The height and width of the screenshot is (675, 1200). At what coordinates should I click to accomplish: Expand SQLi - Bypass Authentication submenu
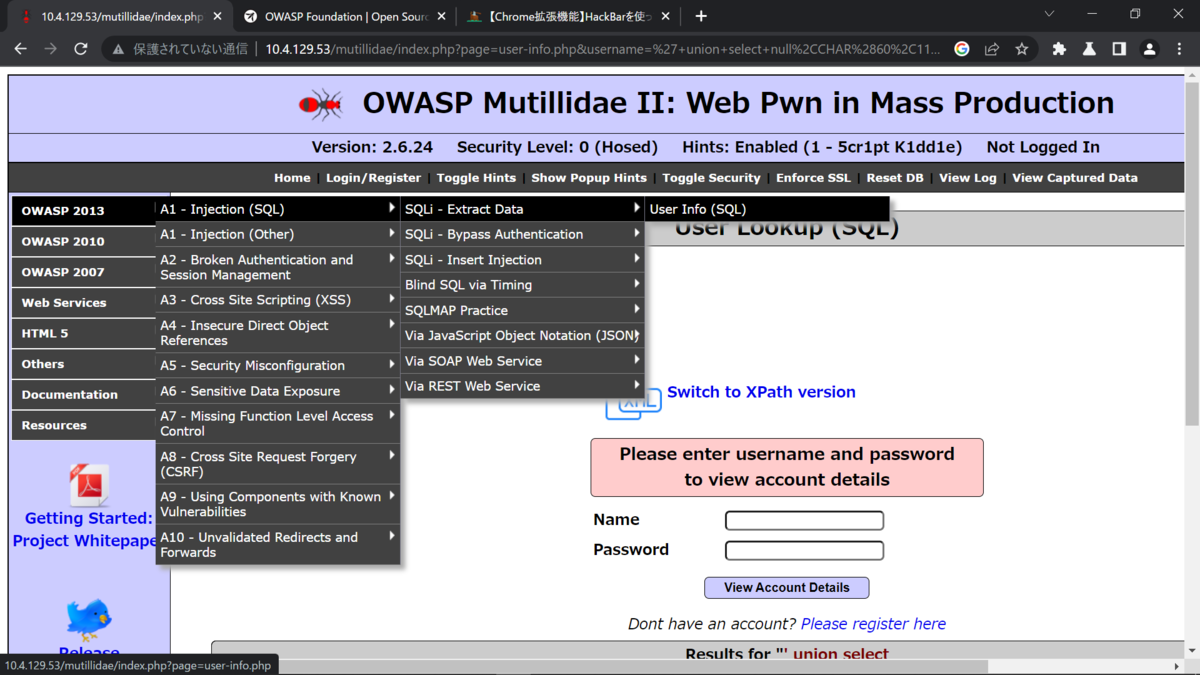pyautogui.click(x=522, y=234)
